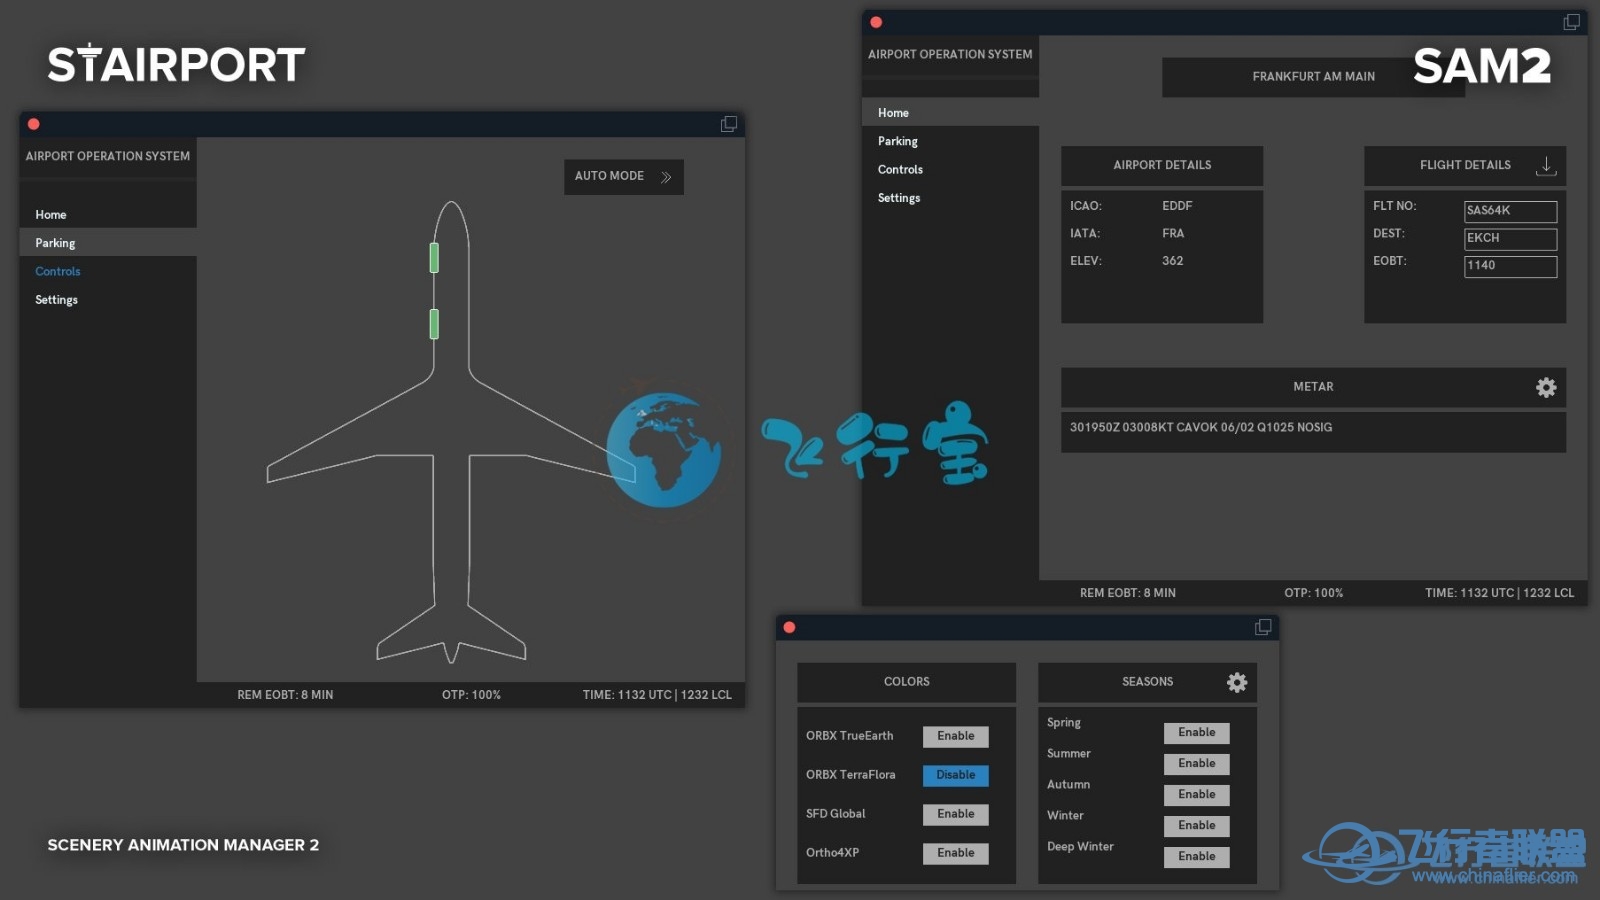
Task: Click the aircraft outline diagram
Action: coord(451,432)
